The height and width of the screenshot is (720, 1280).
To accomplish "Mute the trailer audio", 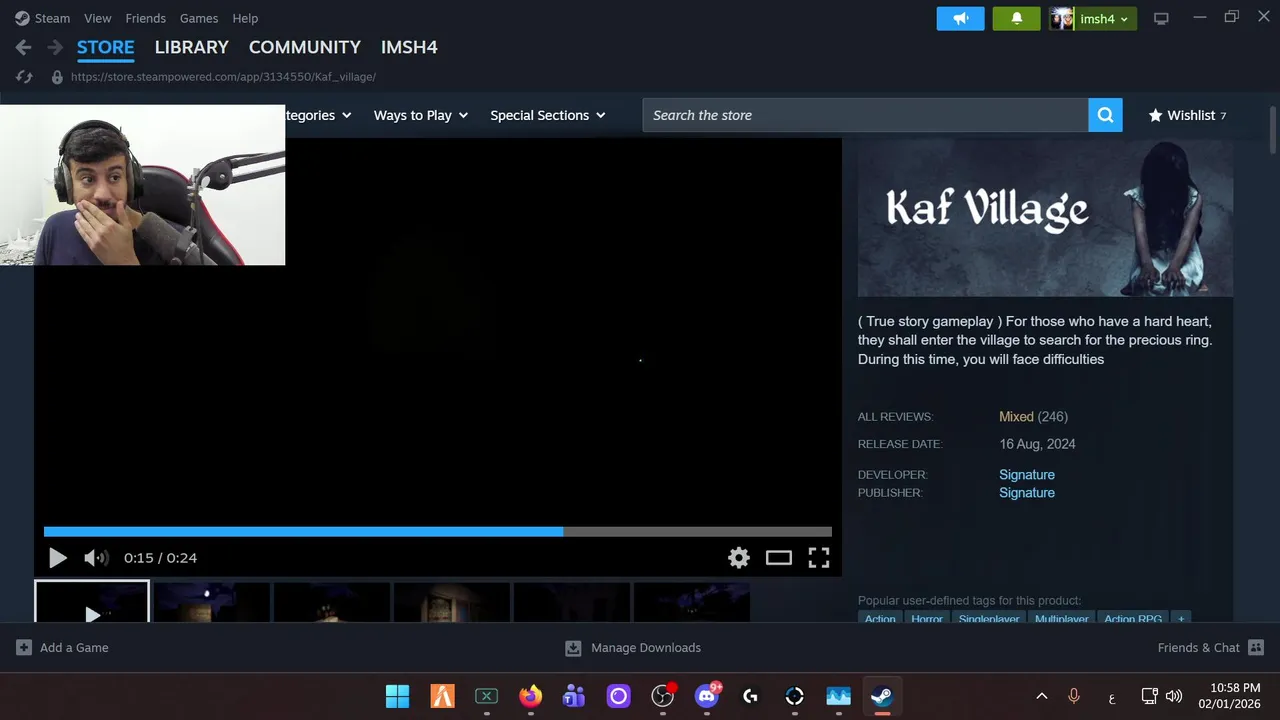I will click(x=96, y=558).
